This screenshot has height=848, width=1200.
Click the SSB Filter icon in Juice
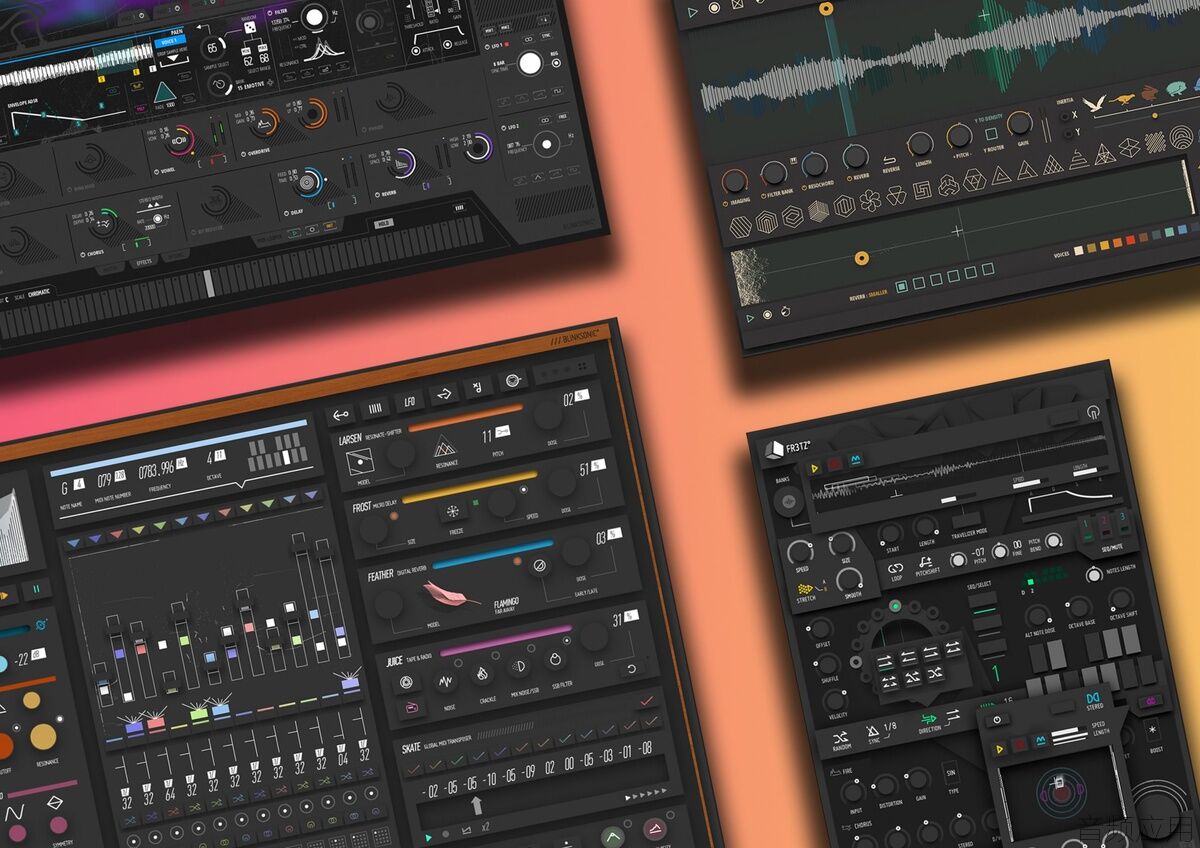click(x=556, y=661)
